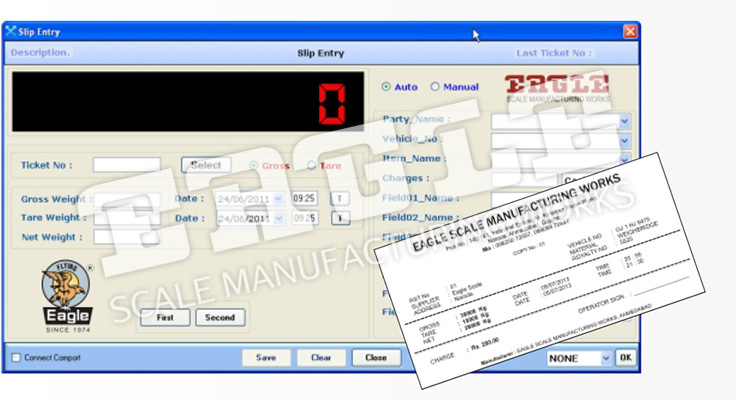Click the Field01_Name input field
The height and width of the screenshot is (400, 736).
(x=523, y=199)
